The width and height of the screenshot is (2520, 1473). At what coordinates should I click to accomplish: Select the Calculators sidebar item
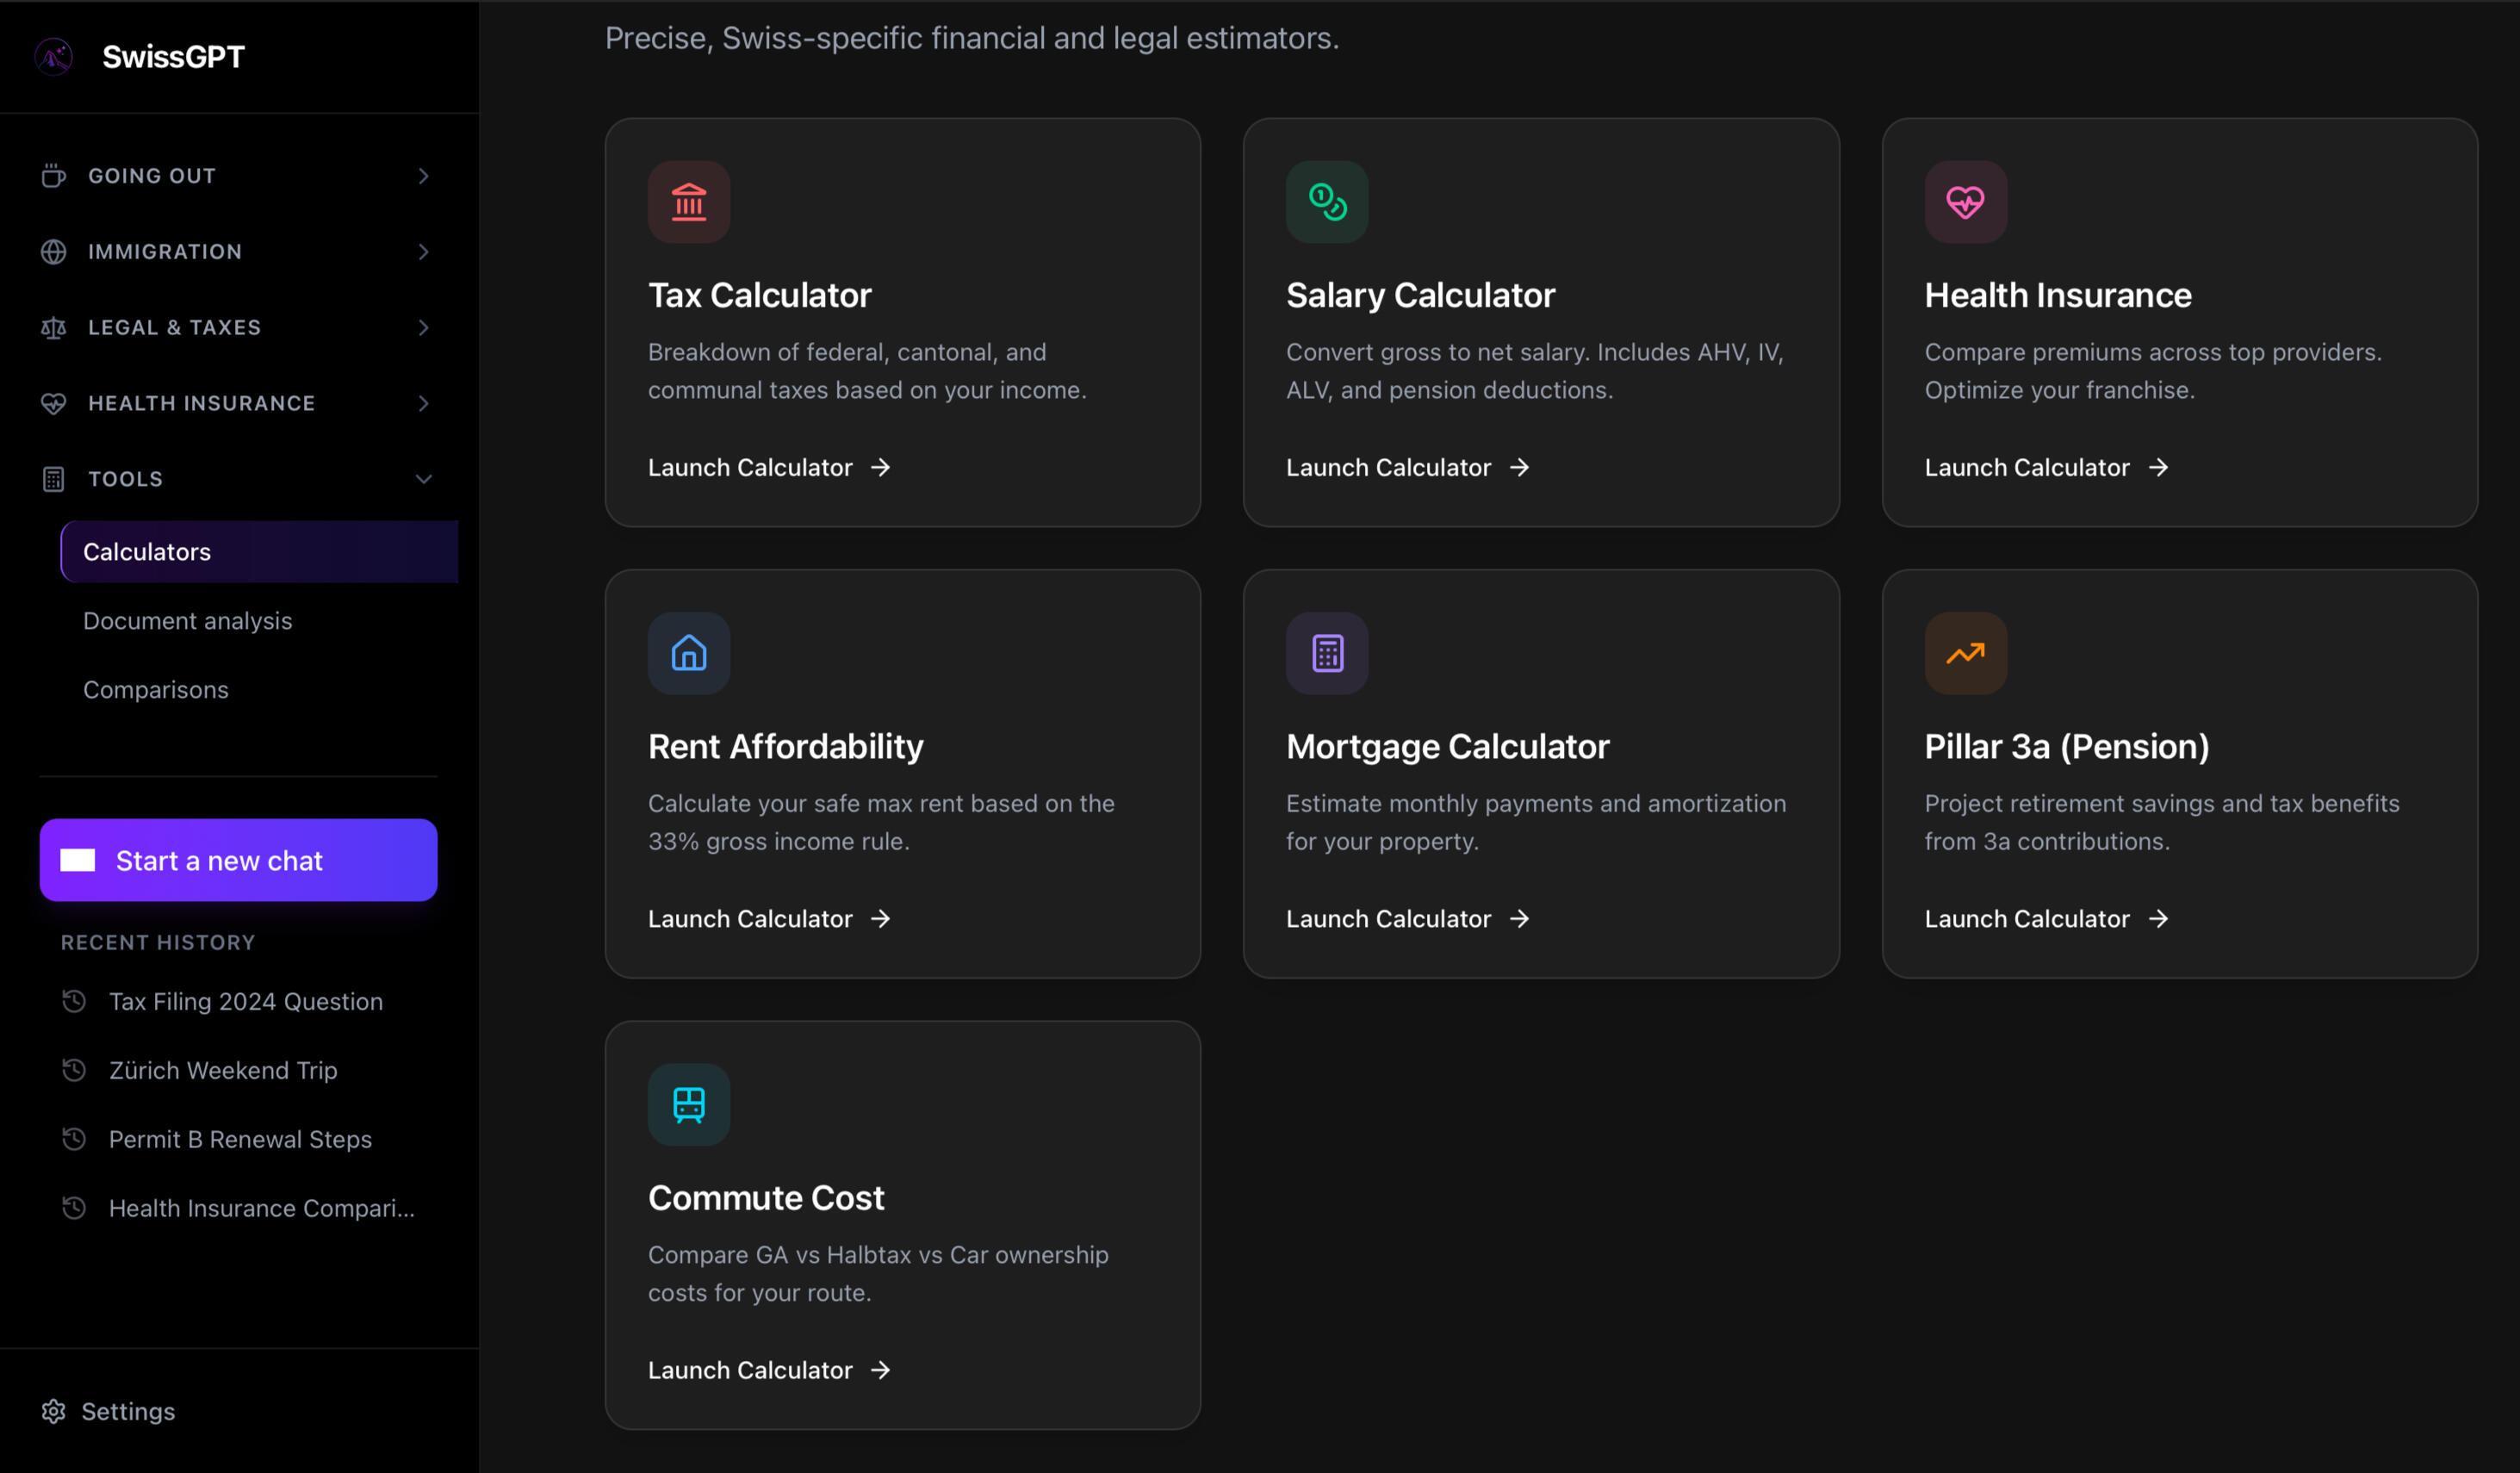[x=147, y=552]
